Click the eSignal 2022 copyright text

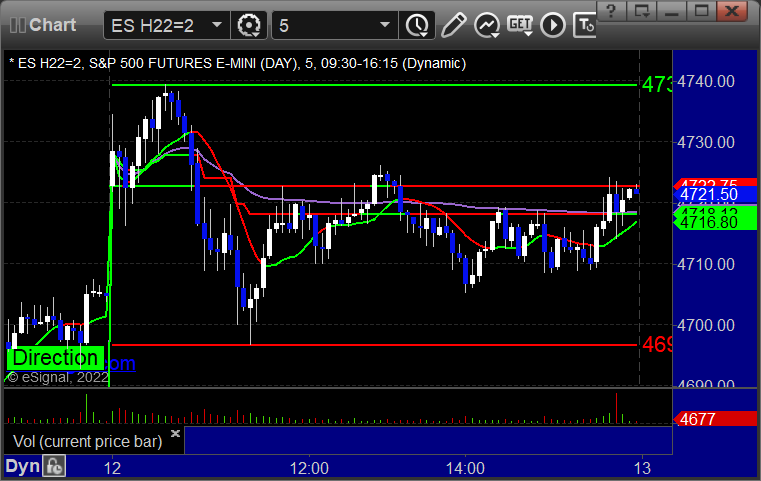point(58,378)
